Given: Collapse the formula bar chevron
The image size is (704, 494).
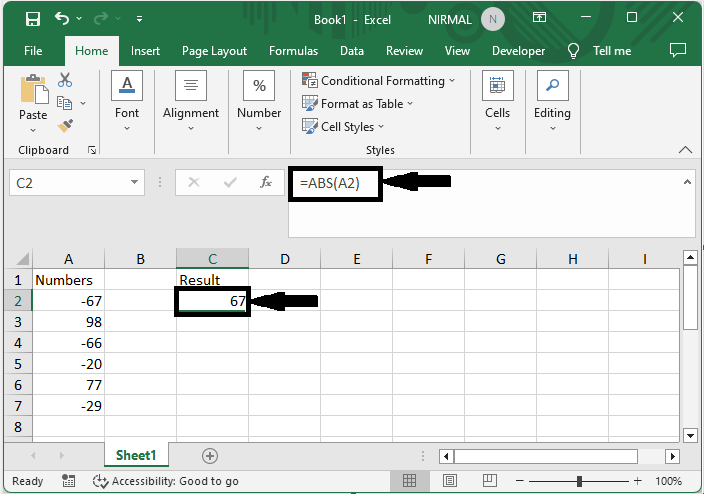Looking at the screenshot, I should (x=687, y=182).
